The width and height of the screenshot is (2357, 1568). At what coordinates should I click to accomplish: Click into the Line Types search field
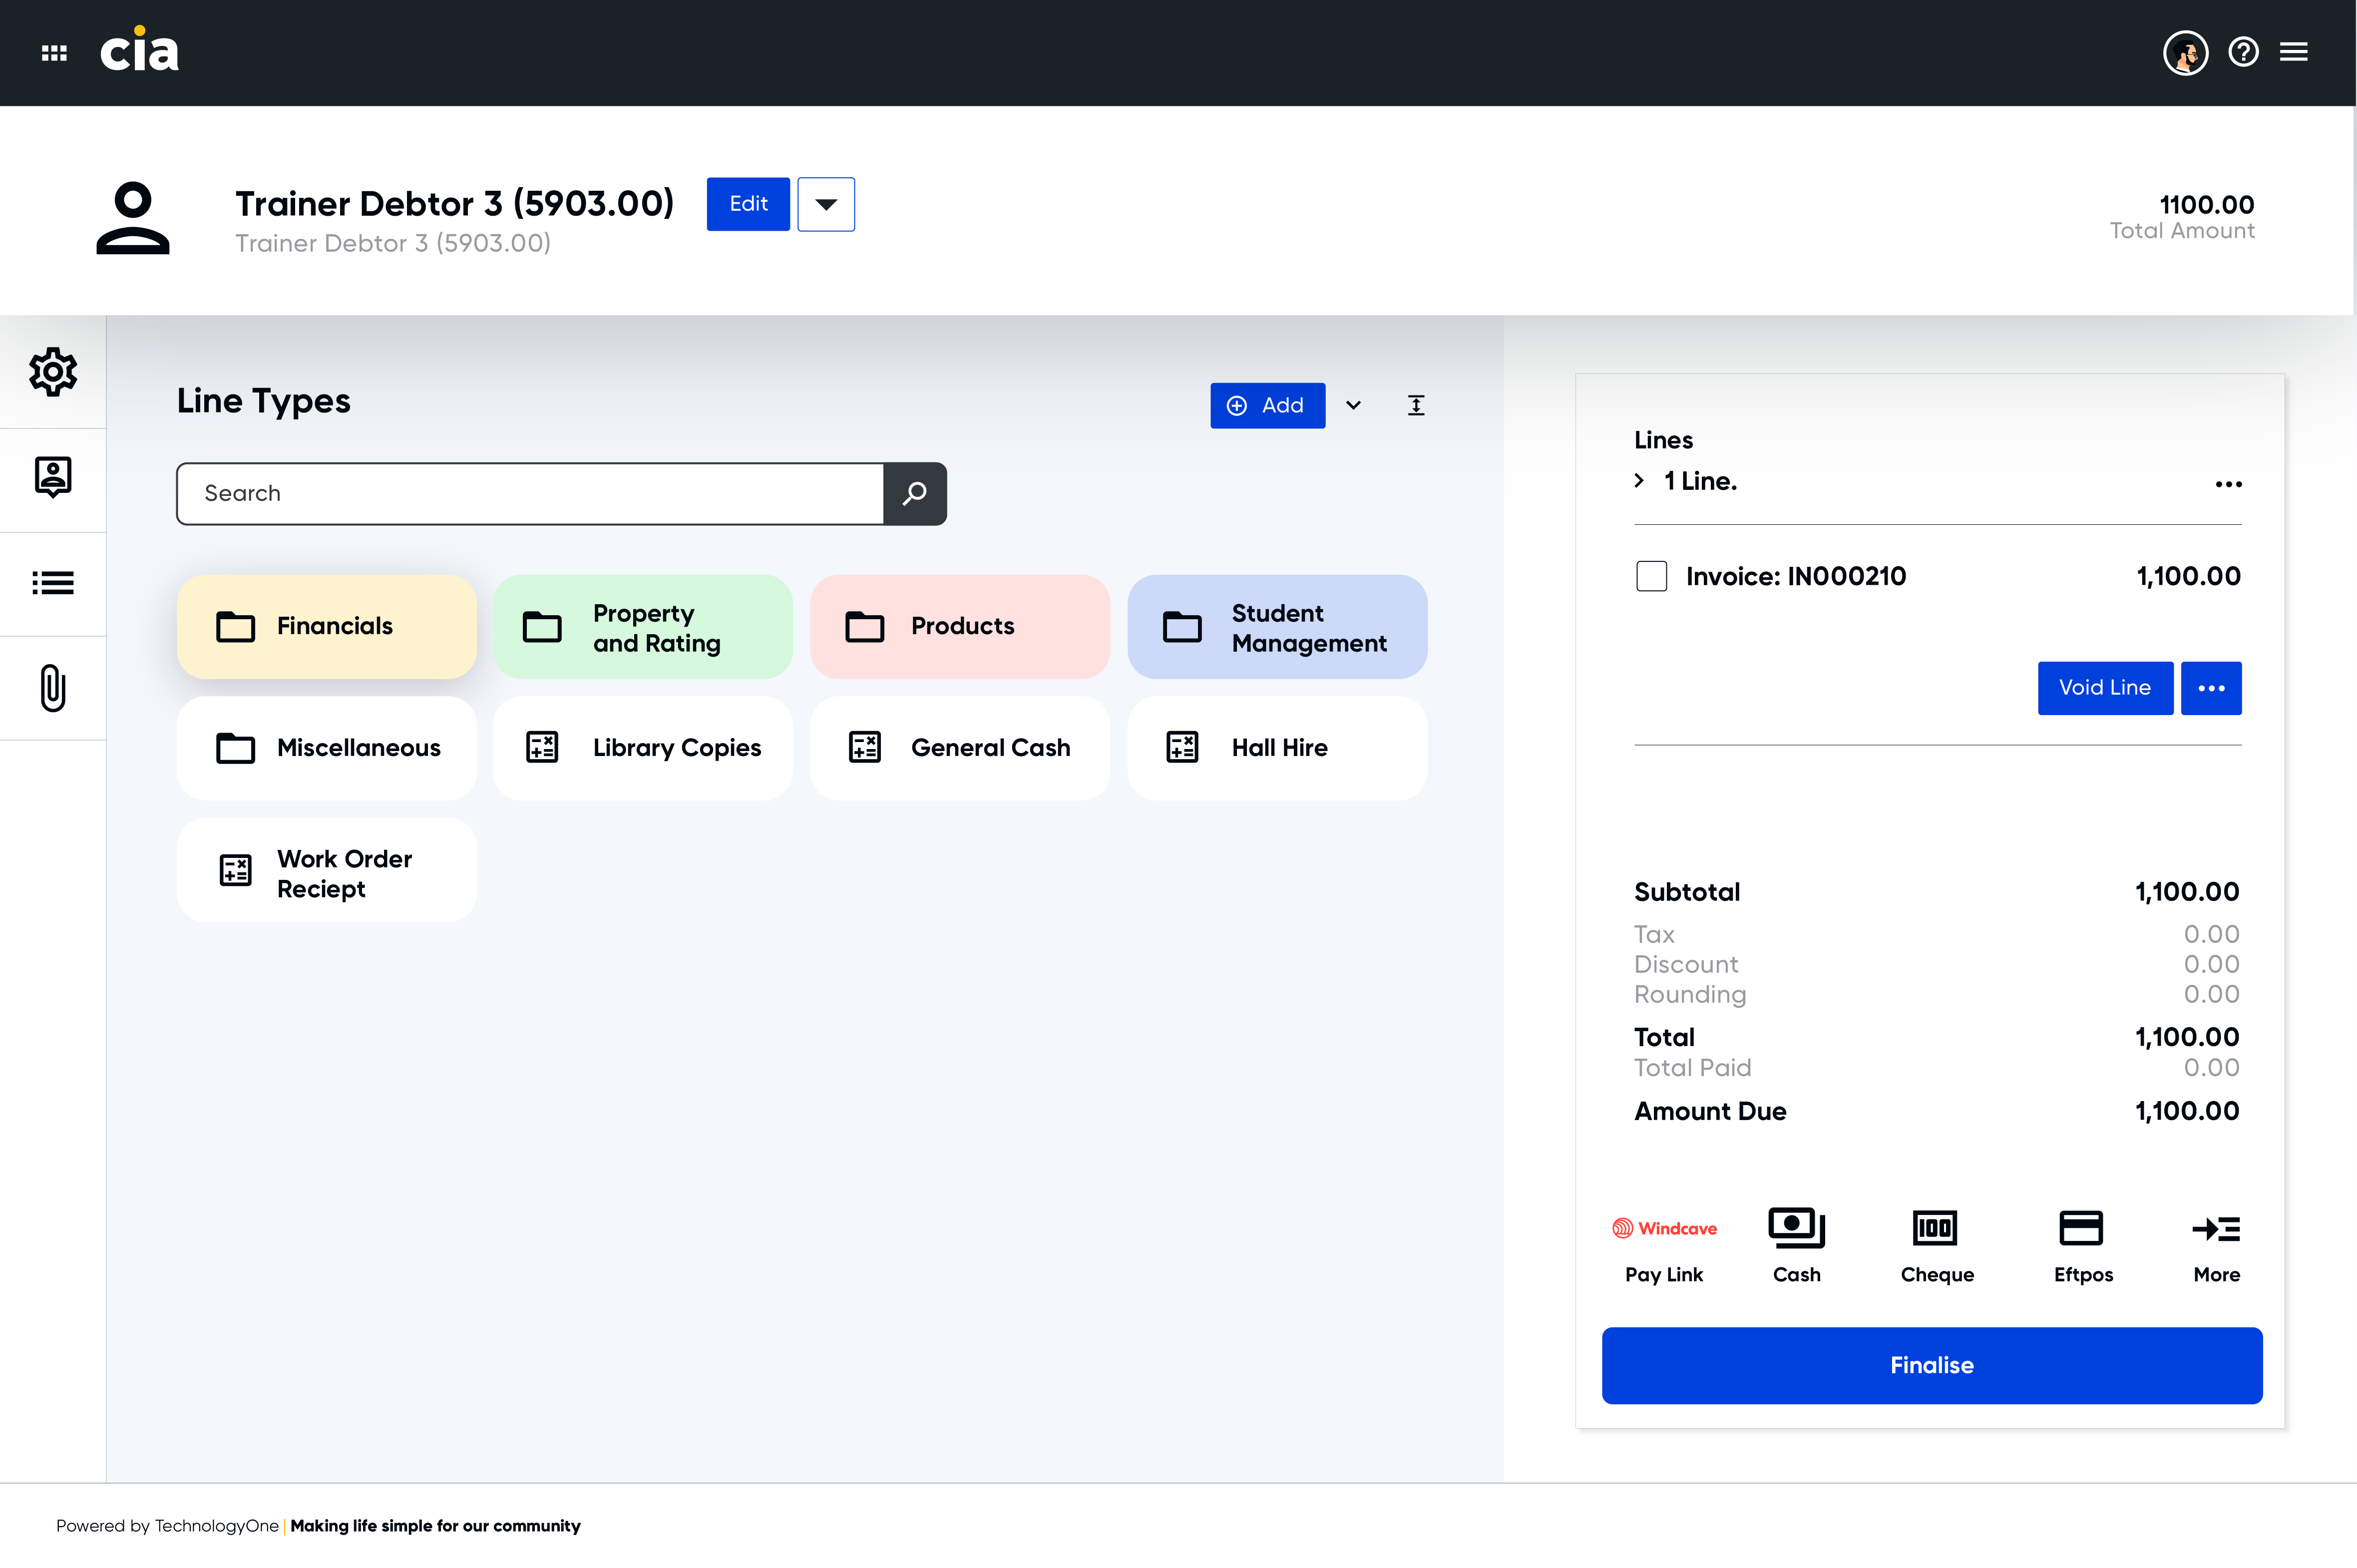[530, 494]
